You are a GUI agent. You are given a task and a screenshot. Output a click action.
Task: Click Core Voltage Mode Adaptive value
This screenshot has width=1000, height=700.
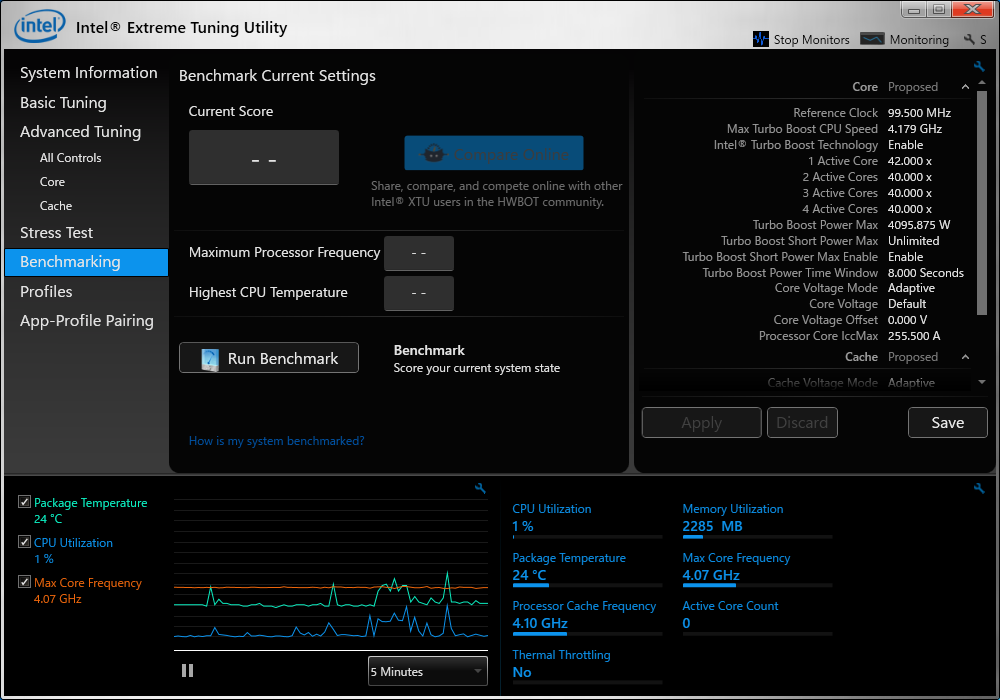tap(911, 288)
